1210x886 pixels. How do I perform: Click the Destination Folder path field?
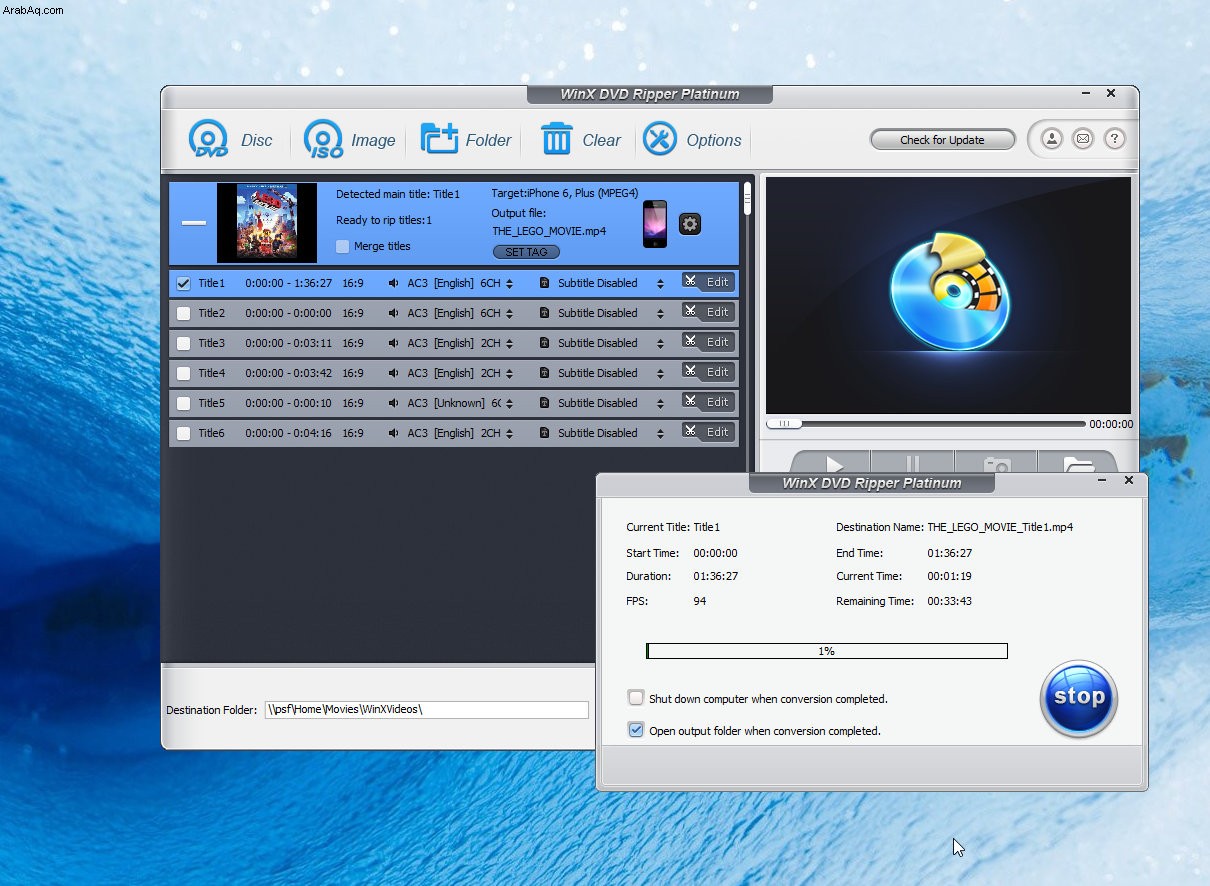[x=427, y=710]
